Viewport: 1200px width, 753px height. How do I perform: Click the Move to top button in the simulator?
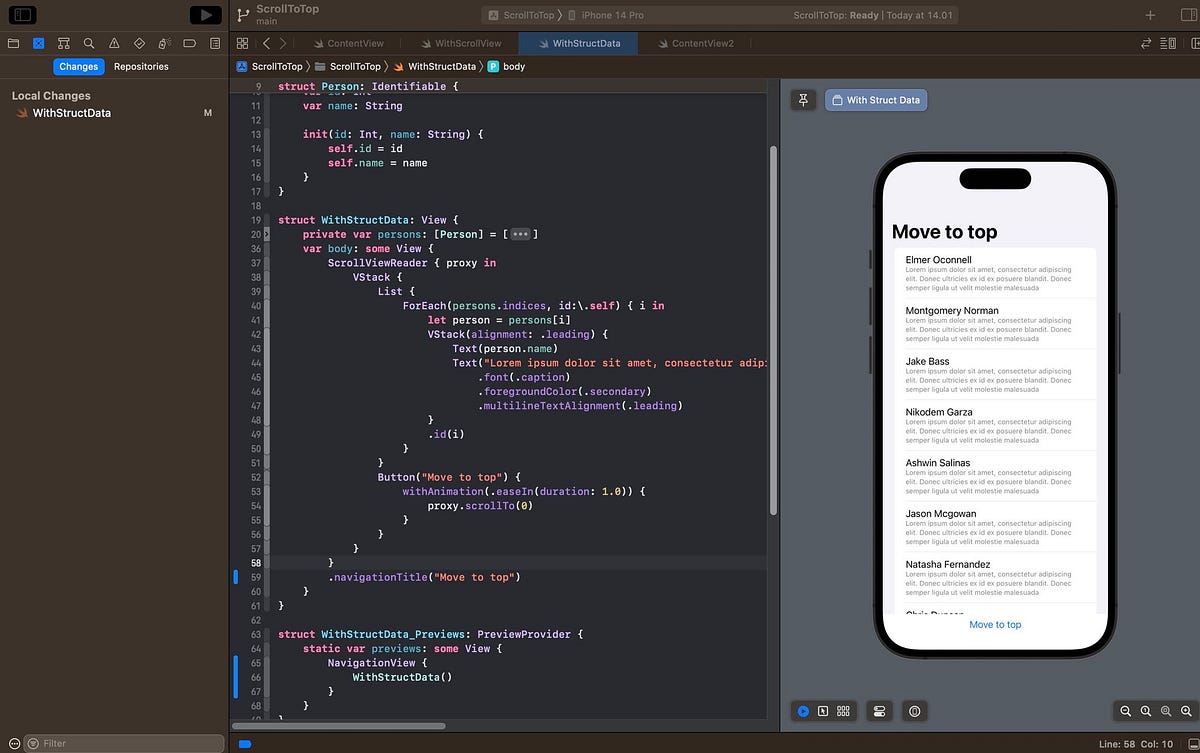[x=994, y=624]
